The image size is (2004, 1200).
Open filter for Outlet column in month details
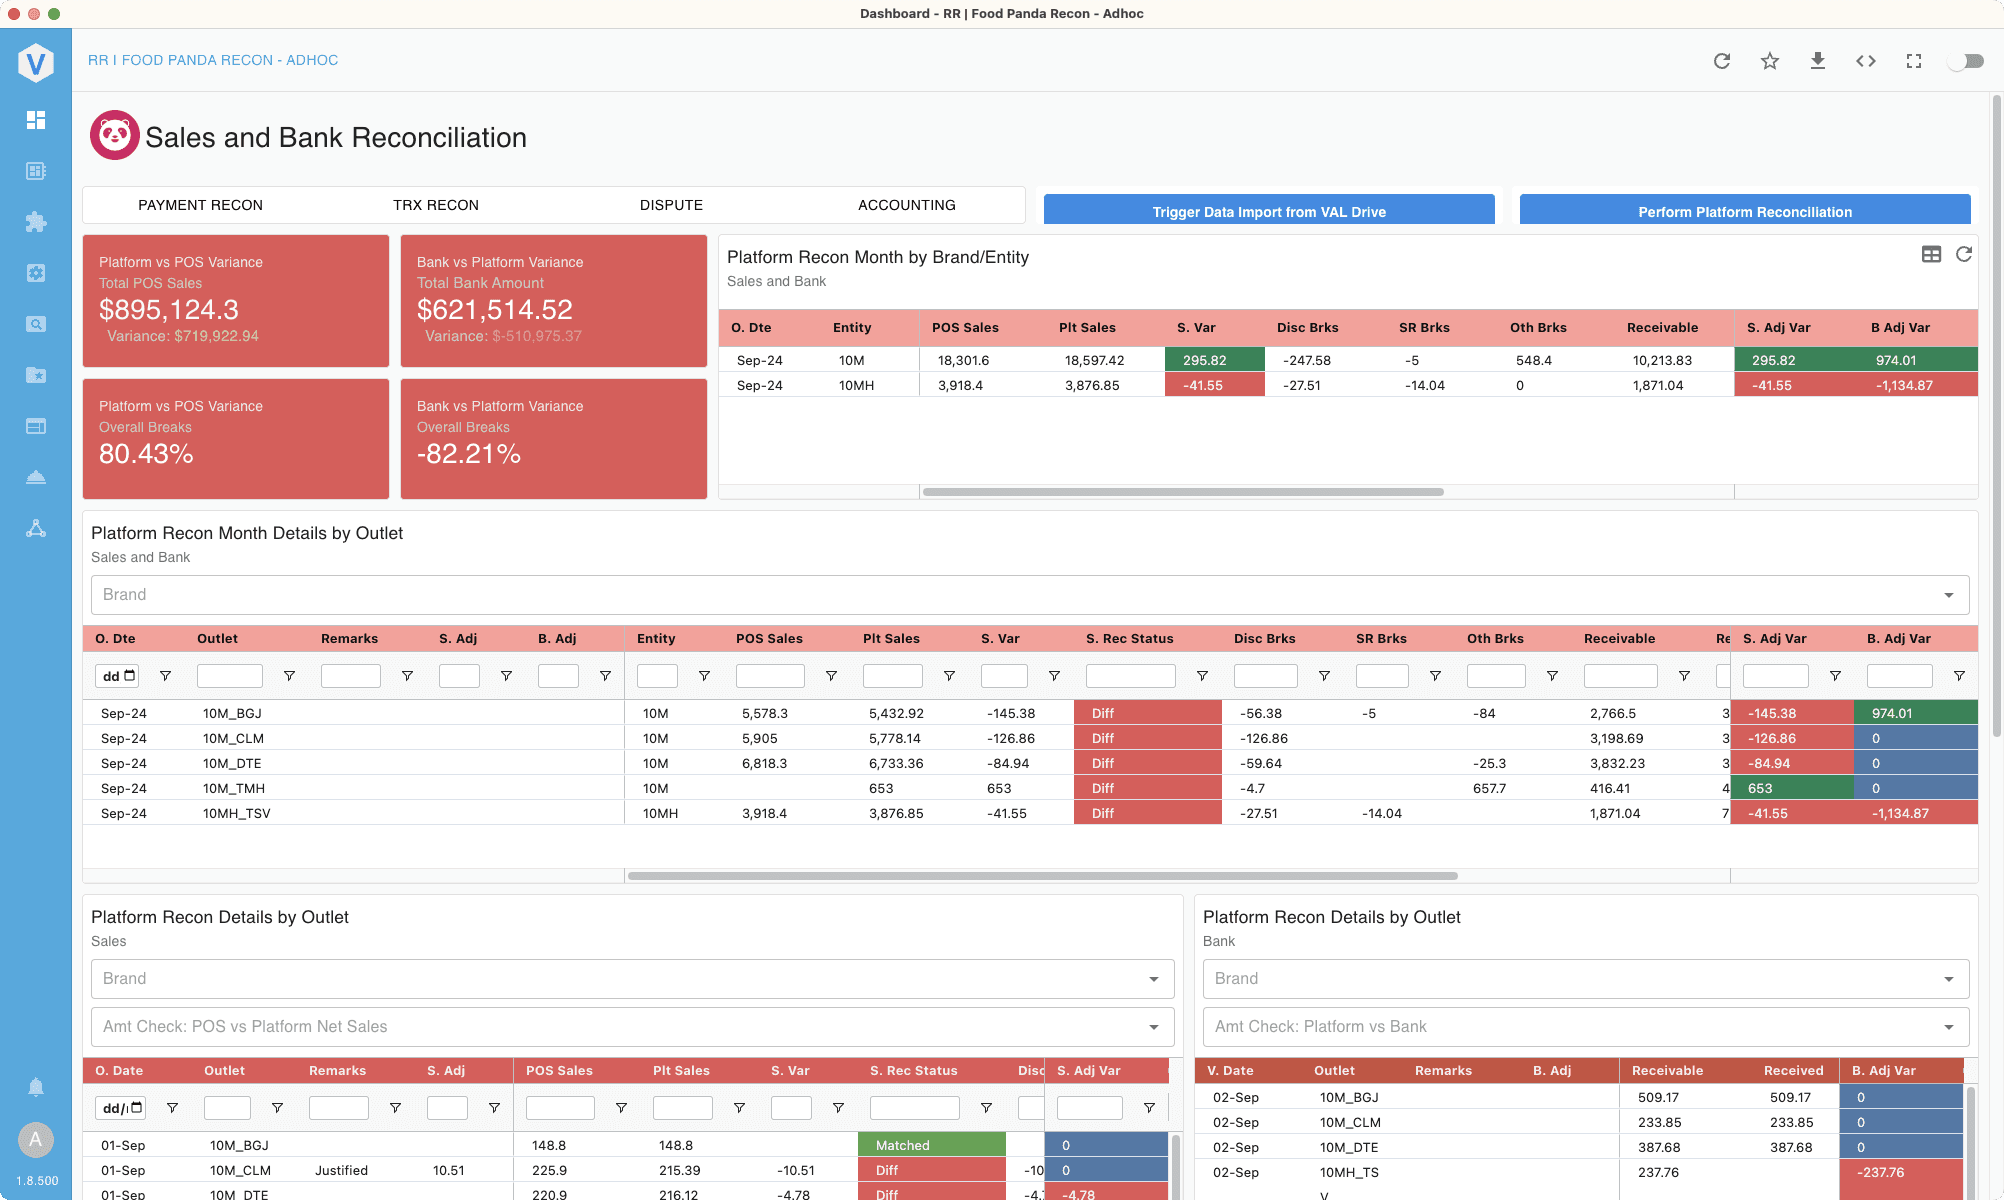pyautogui.click(x=289, y=676)
